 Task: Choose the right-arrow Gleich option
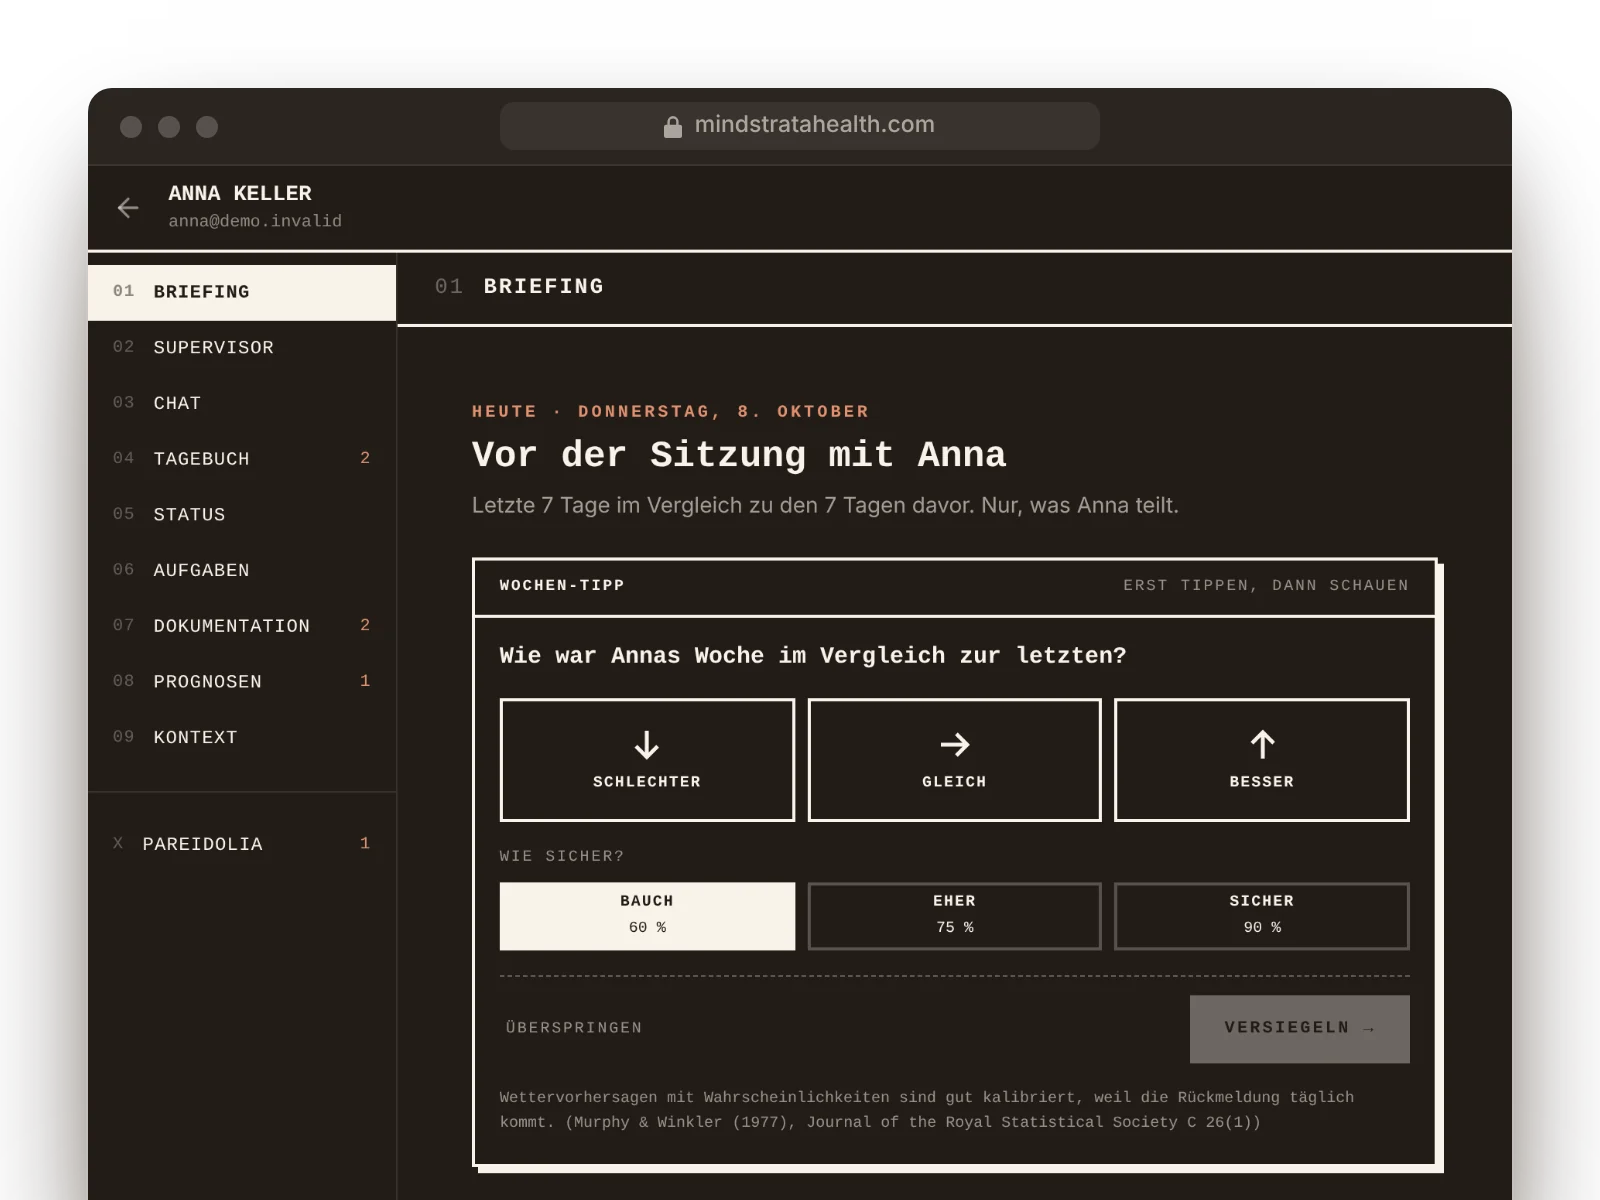click(954, 760)
